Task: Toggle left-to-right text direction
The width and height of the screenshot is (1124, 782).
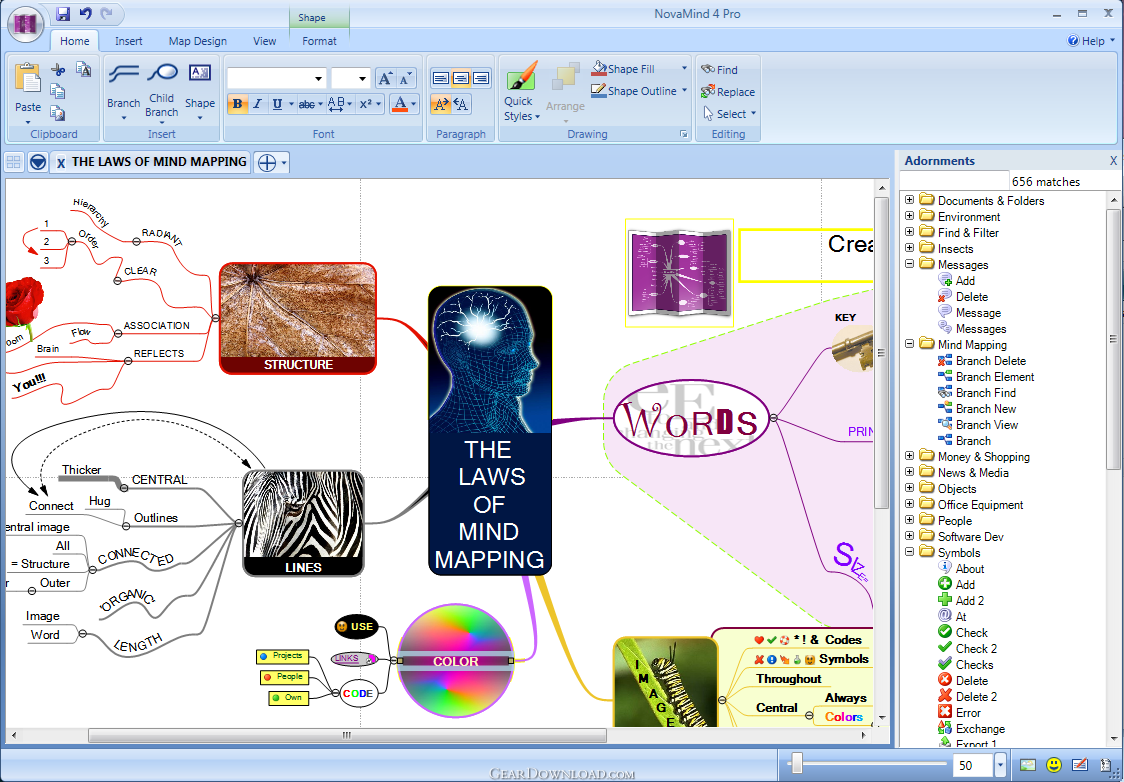Action: click(441, 105)
